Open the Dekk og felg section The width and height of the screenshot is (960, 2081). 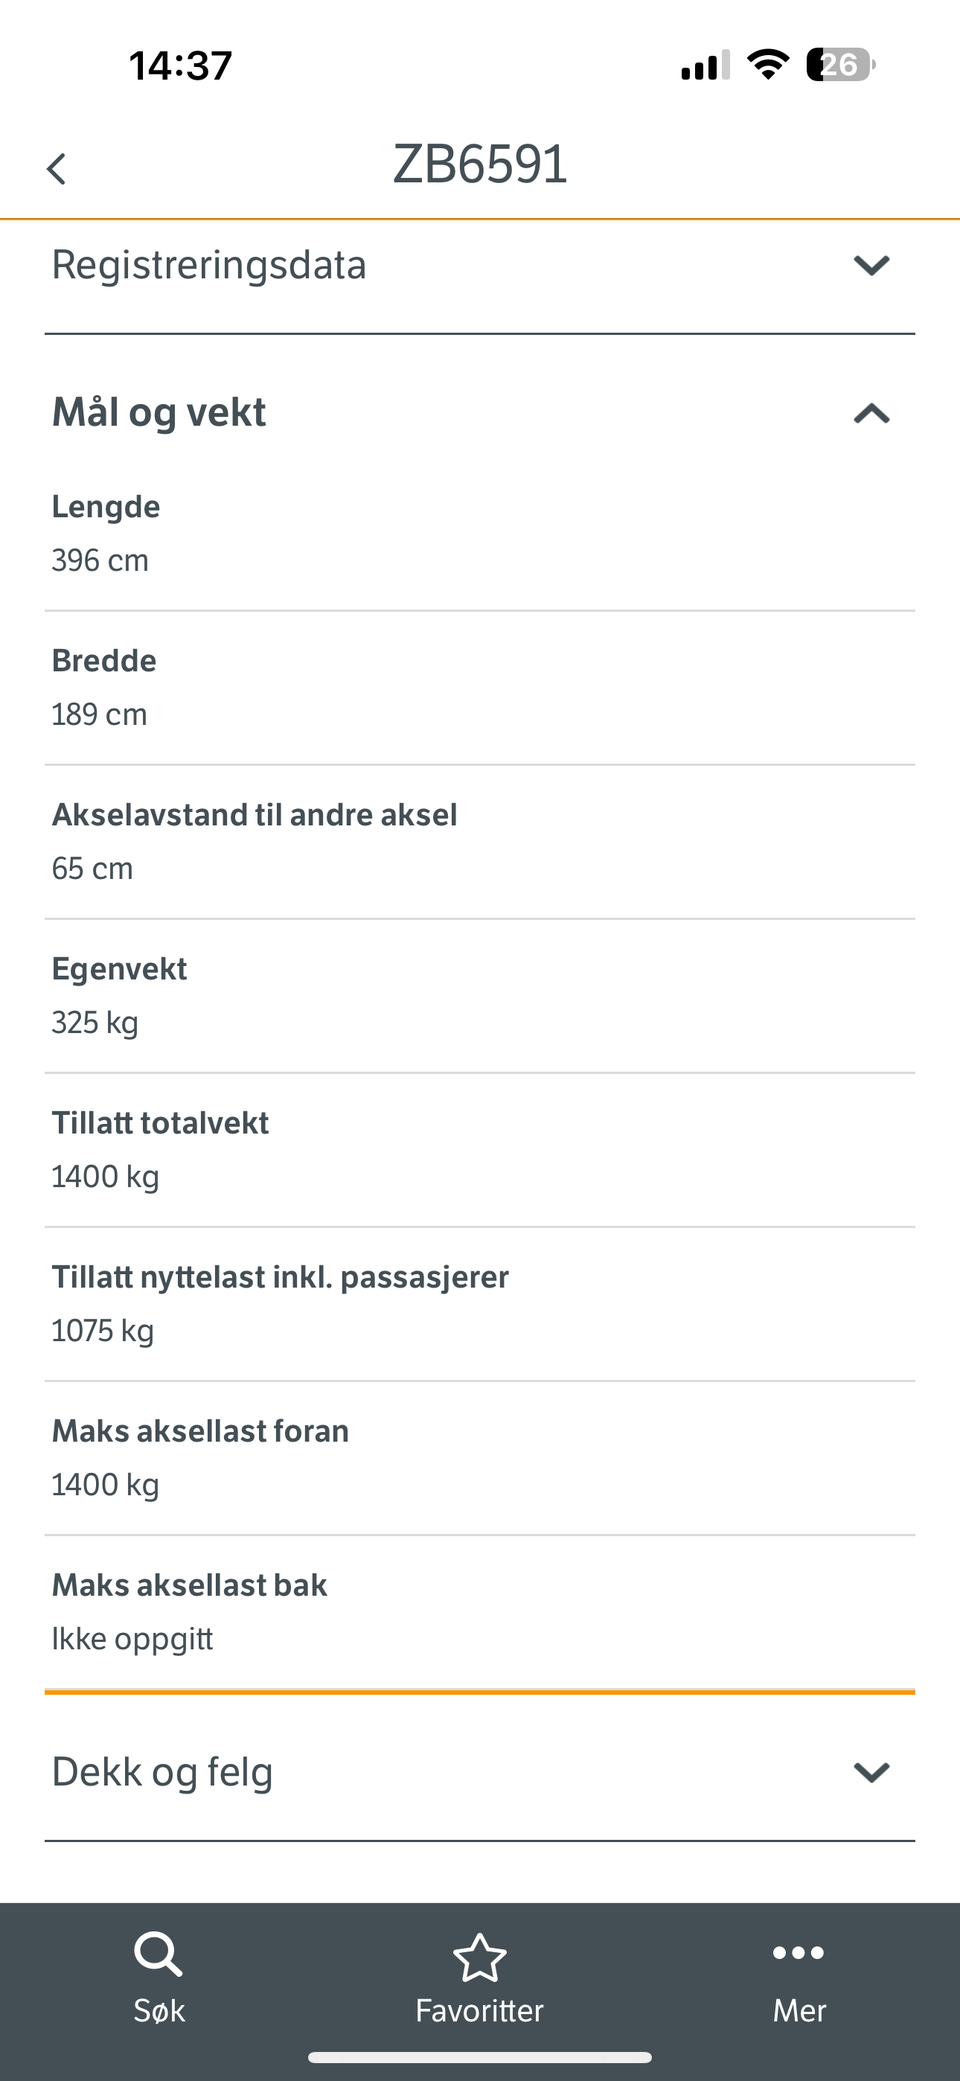click(162, 1772)
